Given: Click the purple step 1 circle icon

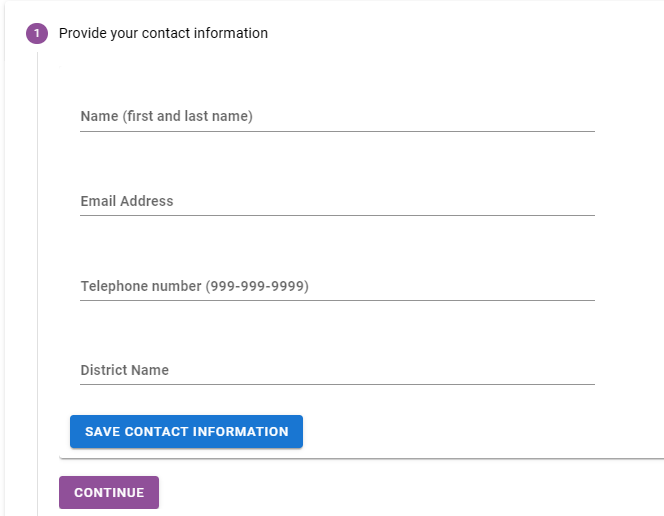Looking at the screenshot, I should pyautogui.click(x=37, y=33).
